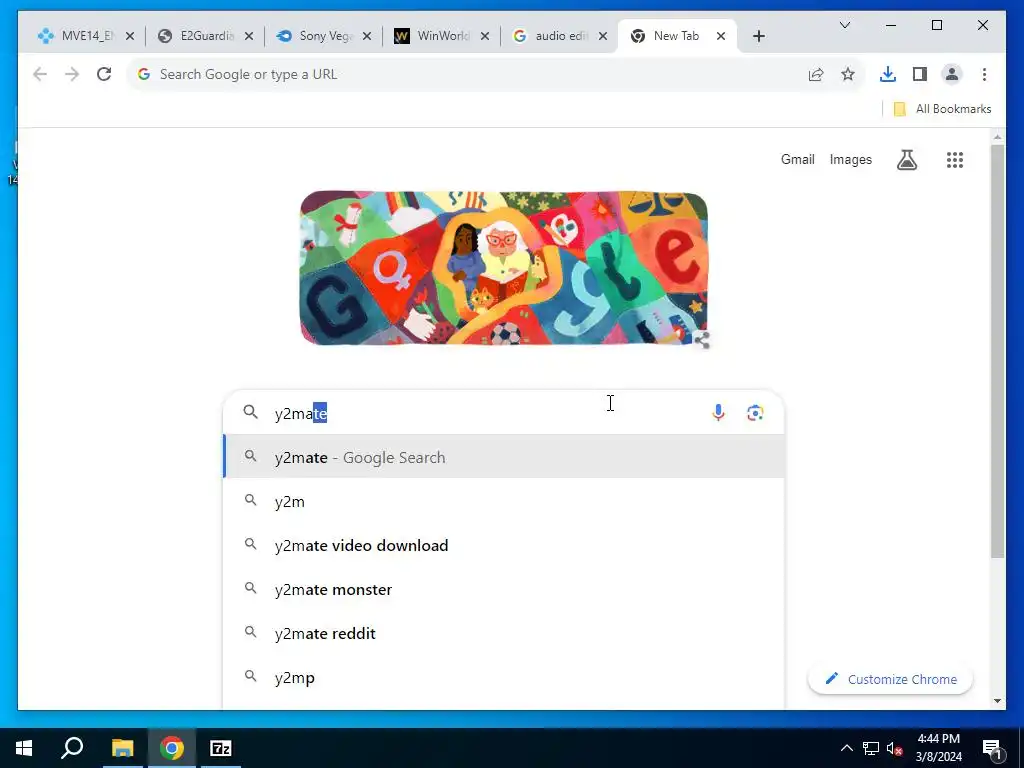Close the audio edit tab
Viewport: 1024px width, 768px height.
pyautogui.click(x=603, y=36)
